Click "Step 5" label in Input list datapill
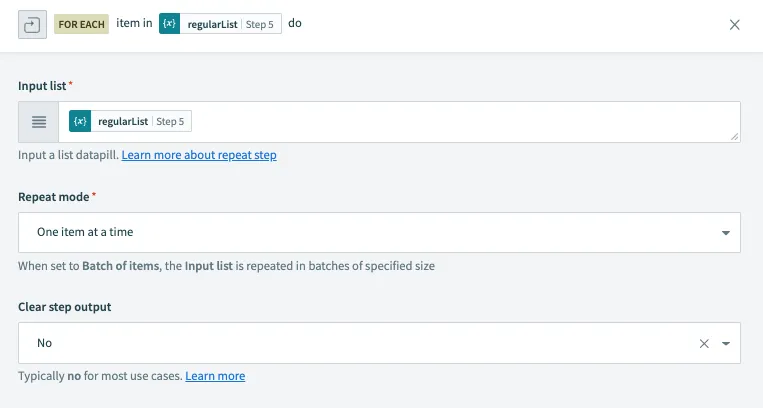The image size is (763, 408). click(172, 122)
